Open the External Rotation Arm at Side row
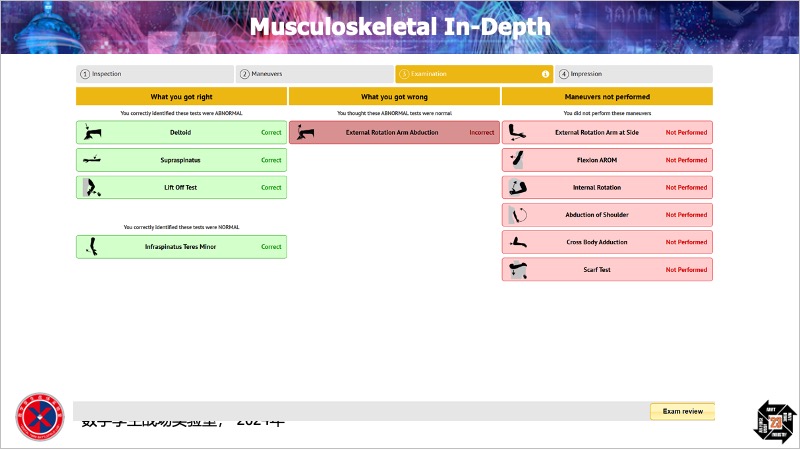Image resolution: width=800 pixels, height=450 pixels. pos(607,132)
